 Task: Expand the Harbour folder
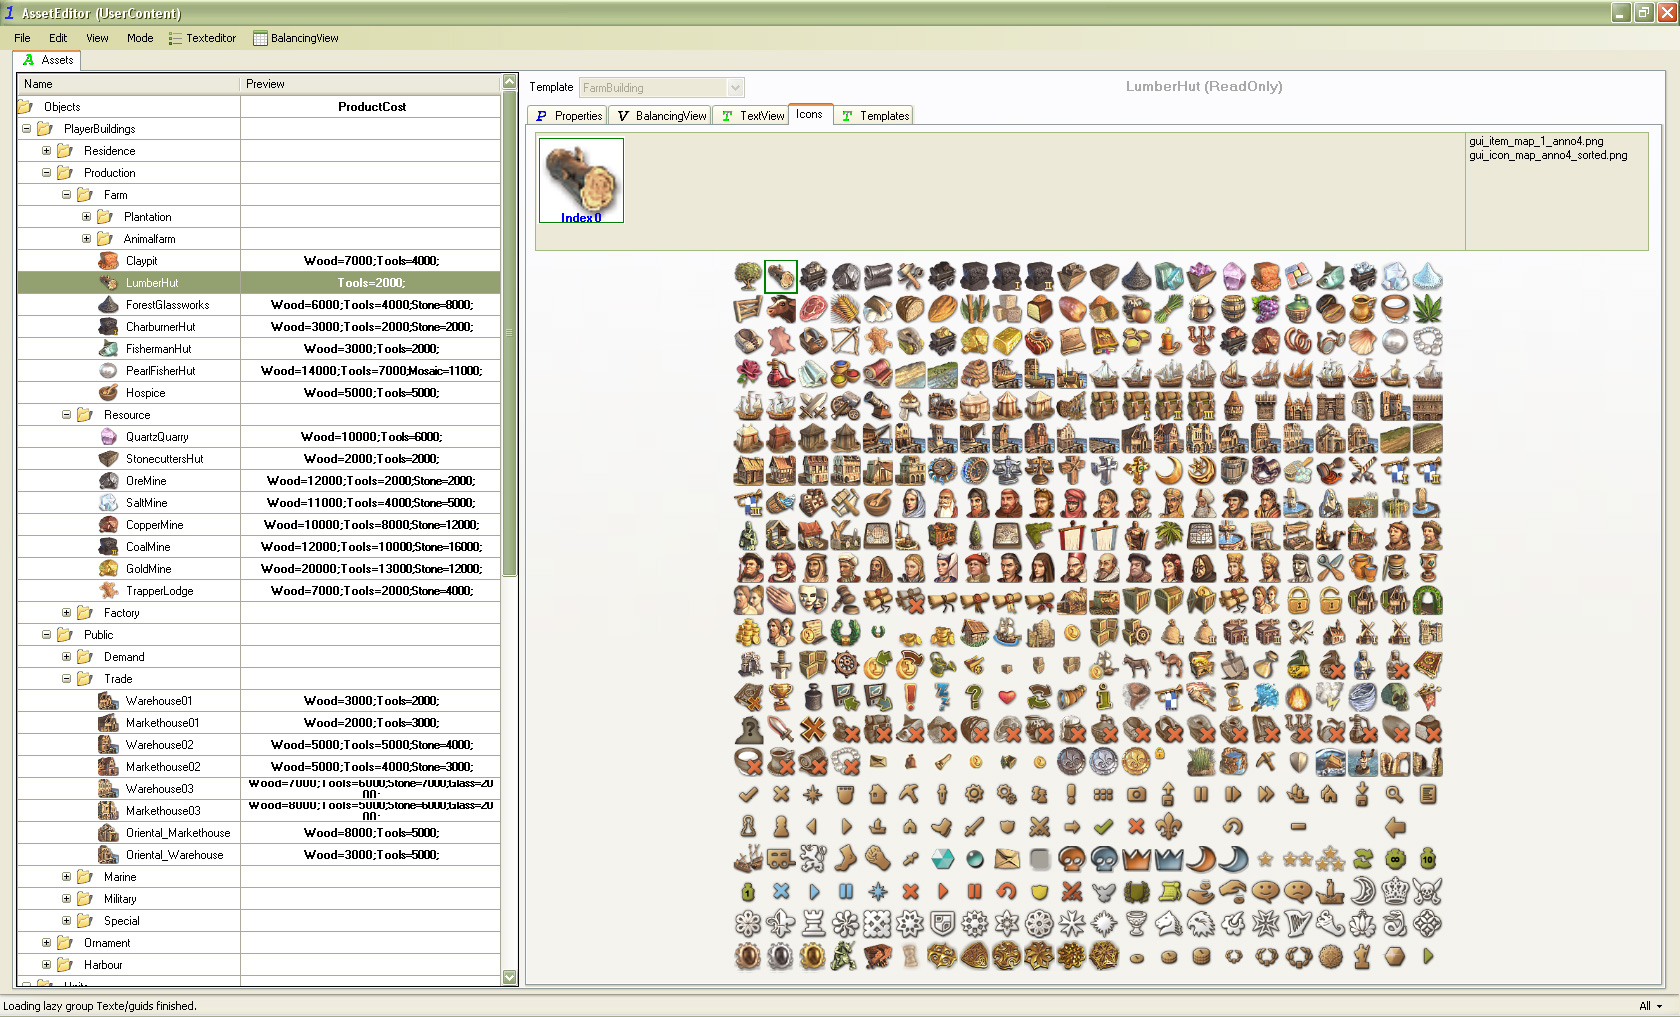point(47,965)
